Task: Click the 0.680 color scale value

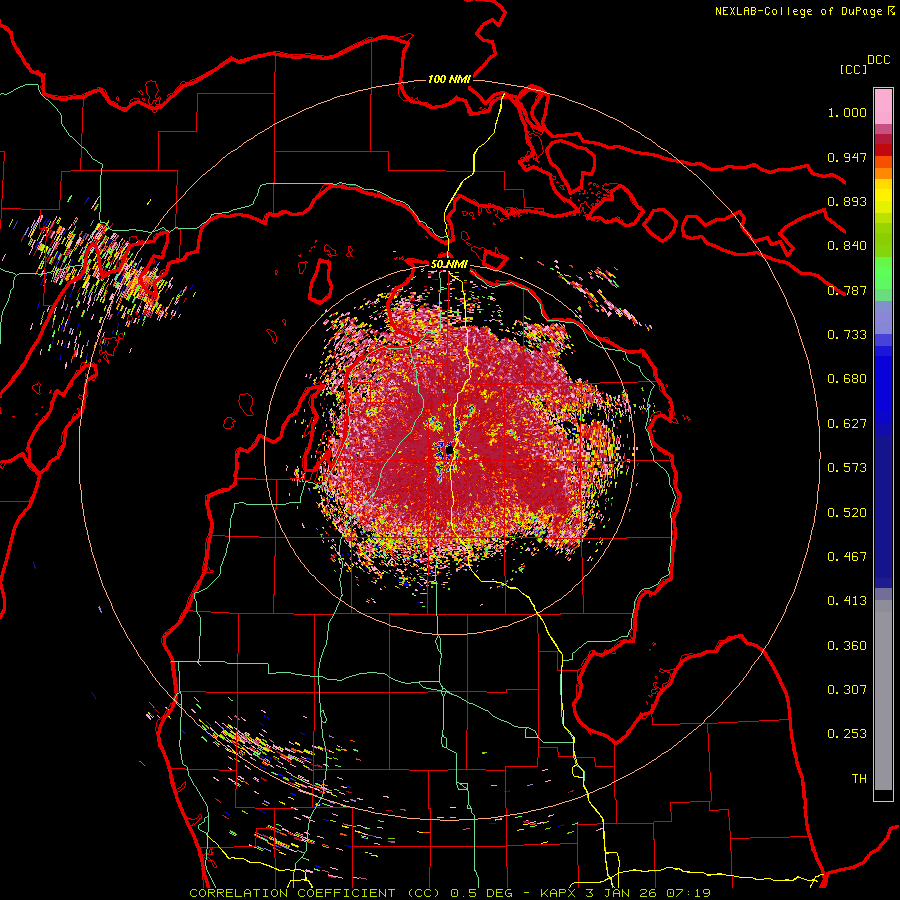Action: coord(847,379)
